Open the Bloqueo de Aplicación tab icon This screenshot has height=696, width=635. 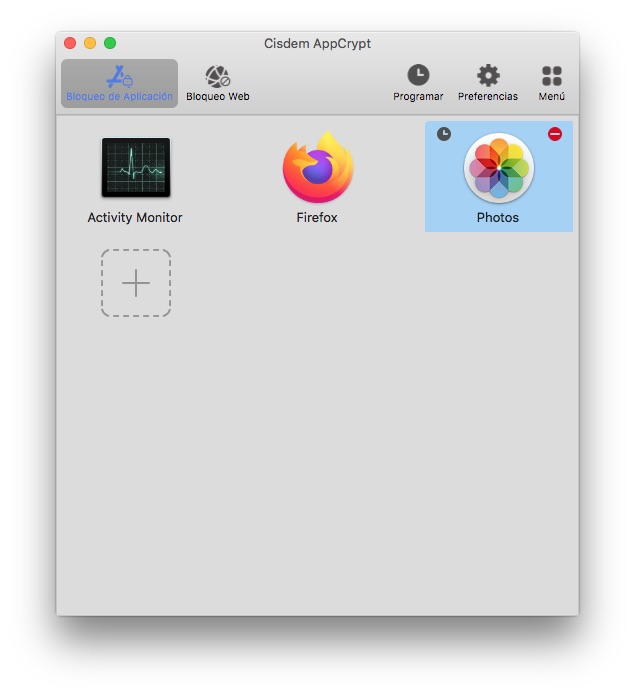(x=120, y=76)
